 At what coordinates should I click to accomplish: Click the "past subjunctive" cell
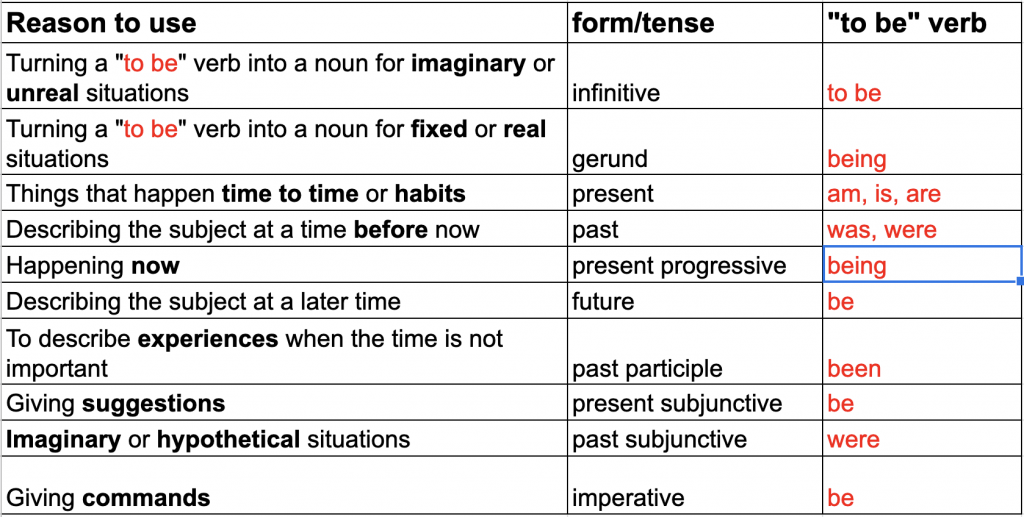pos(694,439)
